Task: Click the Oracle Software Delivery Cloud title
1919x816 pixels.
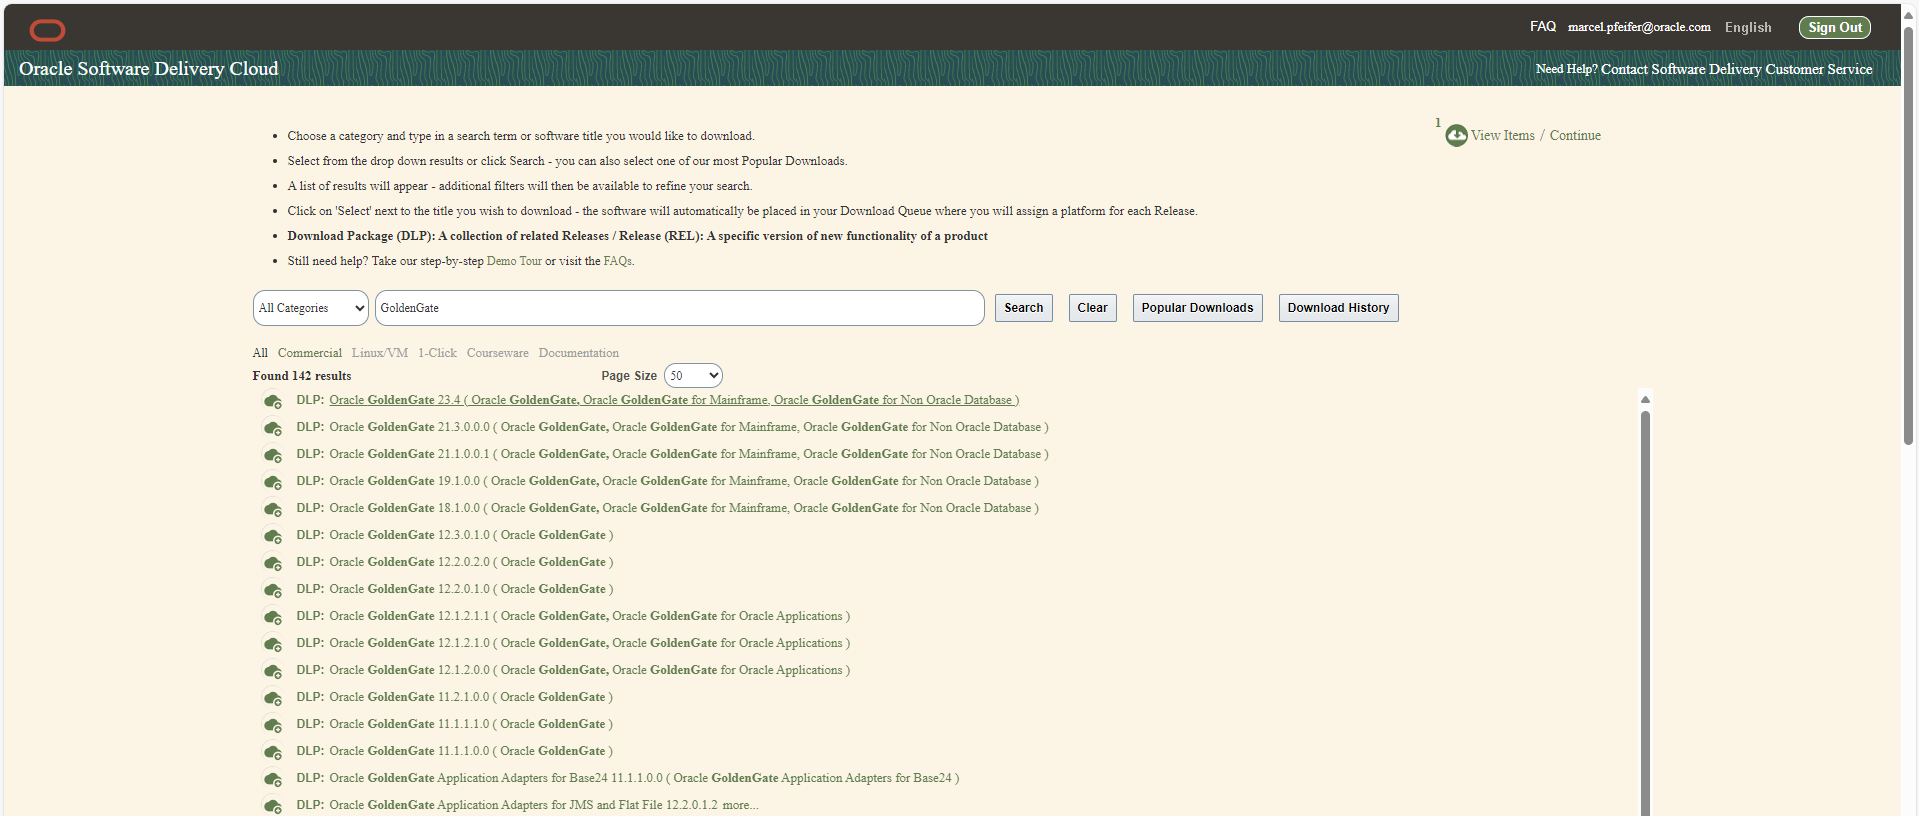Action: coord(149,69)
